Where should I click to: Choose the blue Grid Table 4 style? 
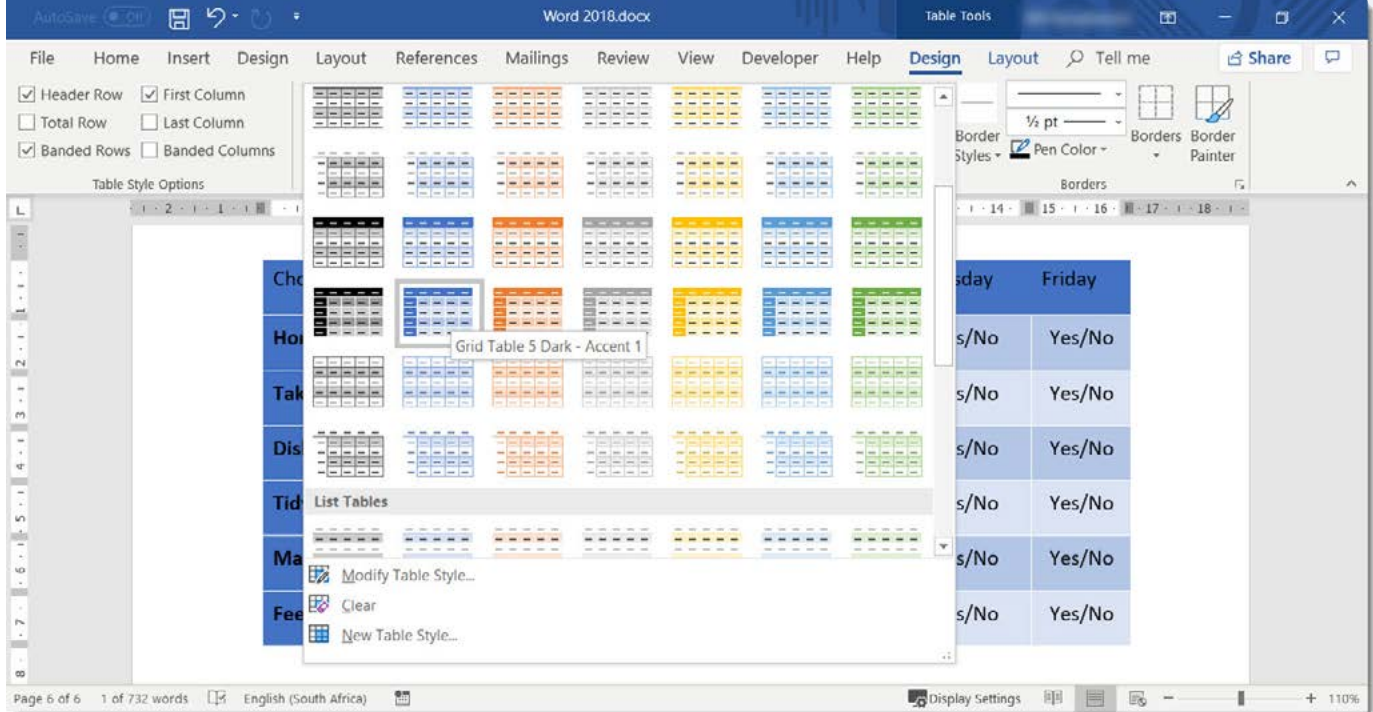(x=437, y=242)
